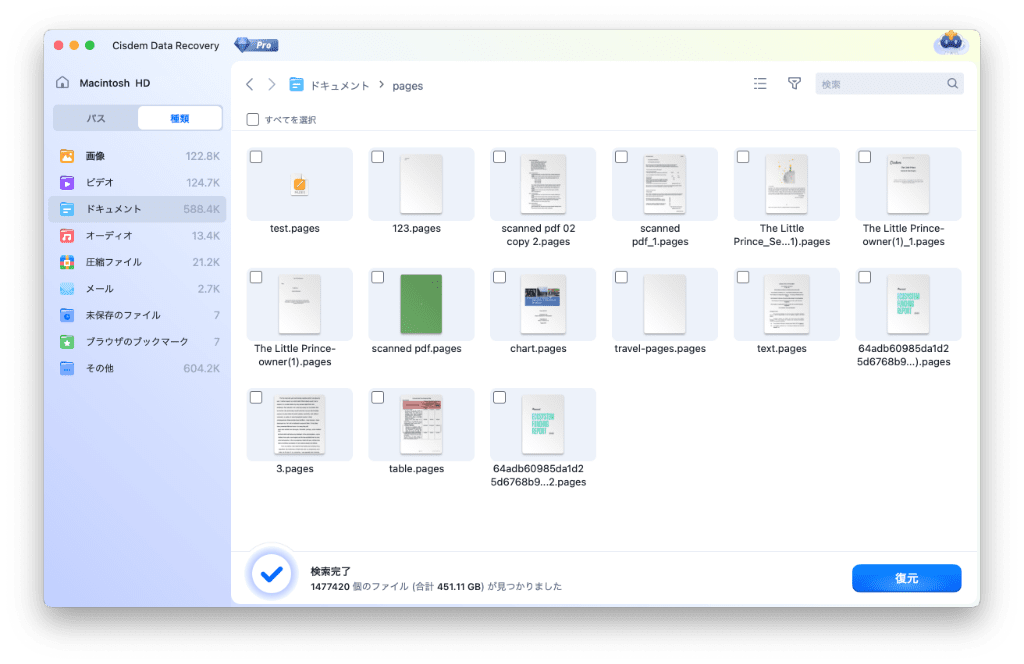
Task: Click the 588.4K document count
Action: coord(201,209)
